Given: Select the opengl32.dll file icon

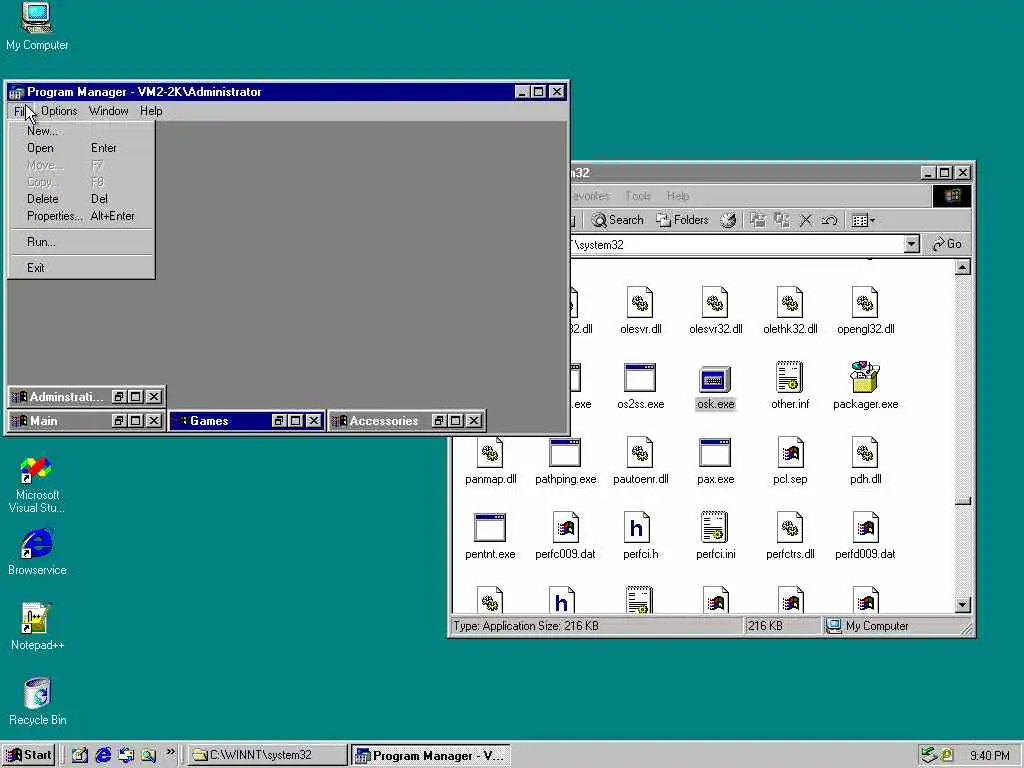Looking at the screenshot, I should coord(865,310).
